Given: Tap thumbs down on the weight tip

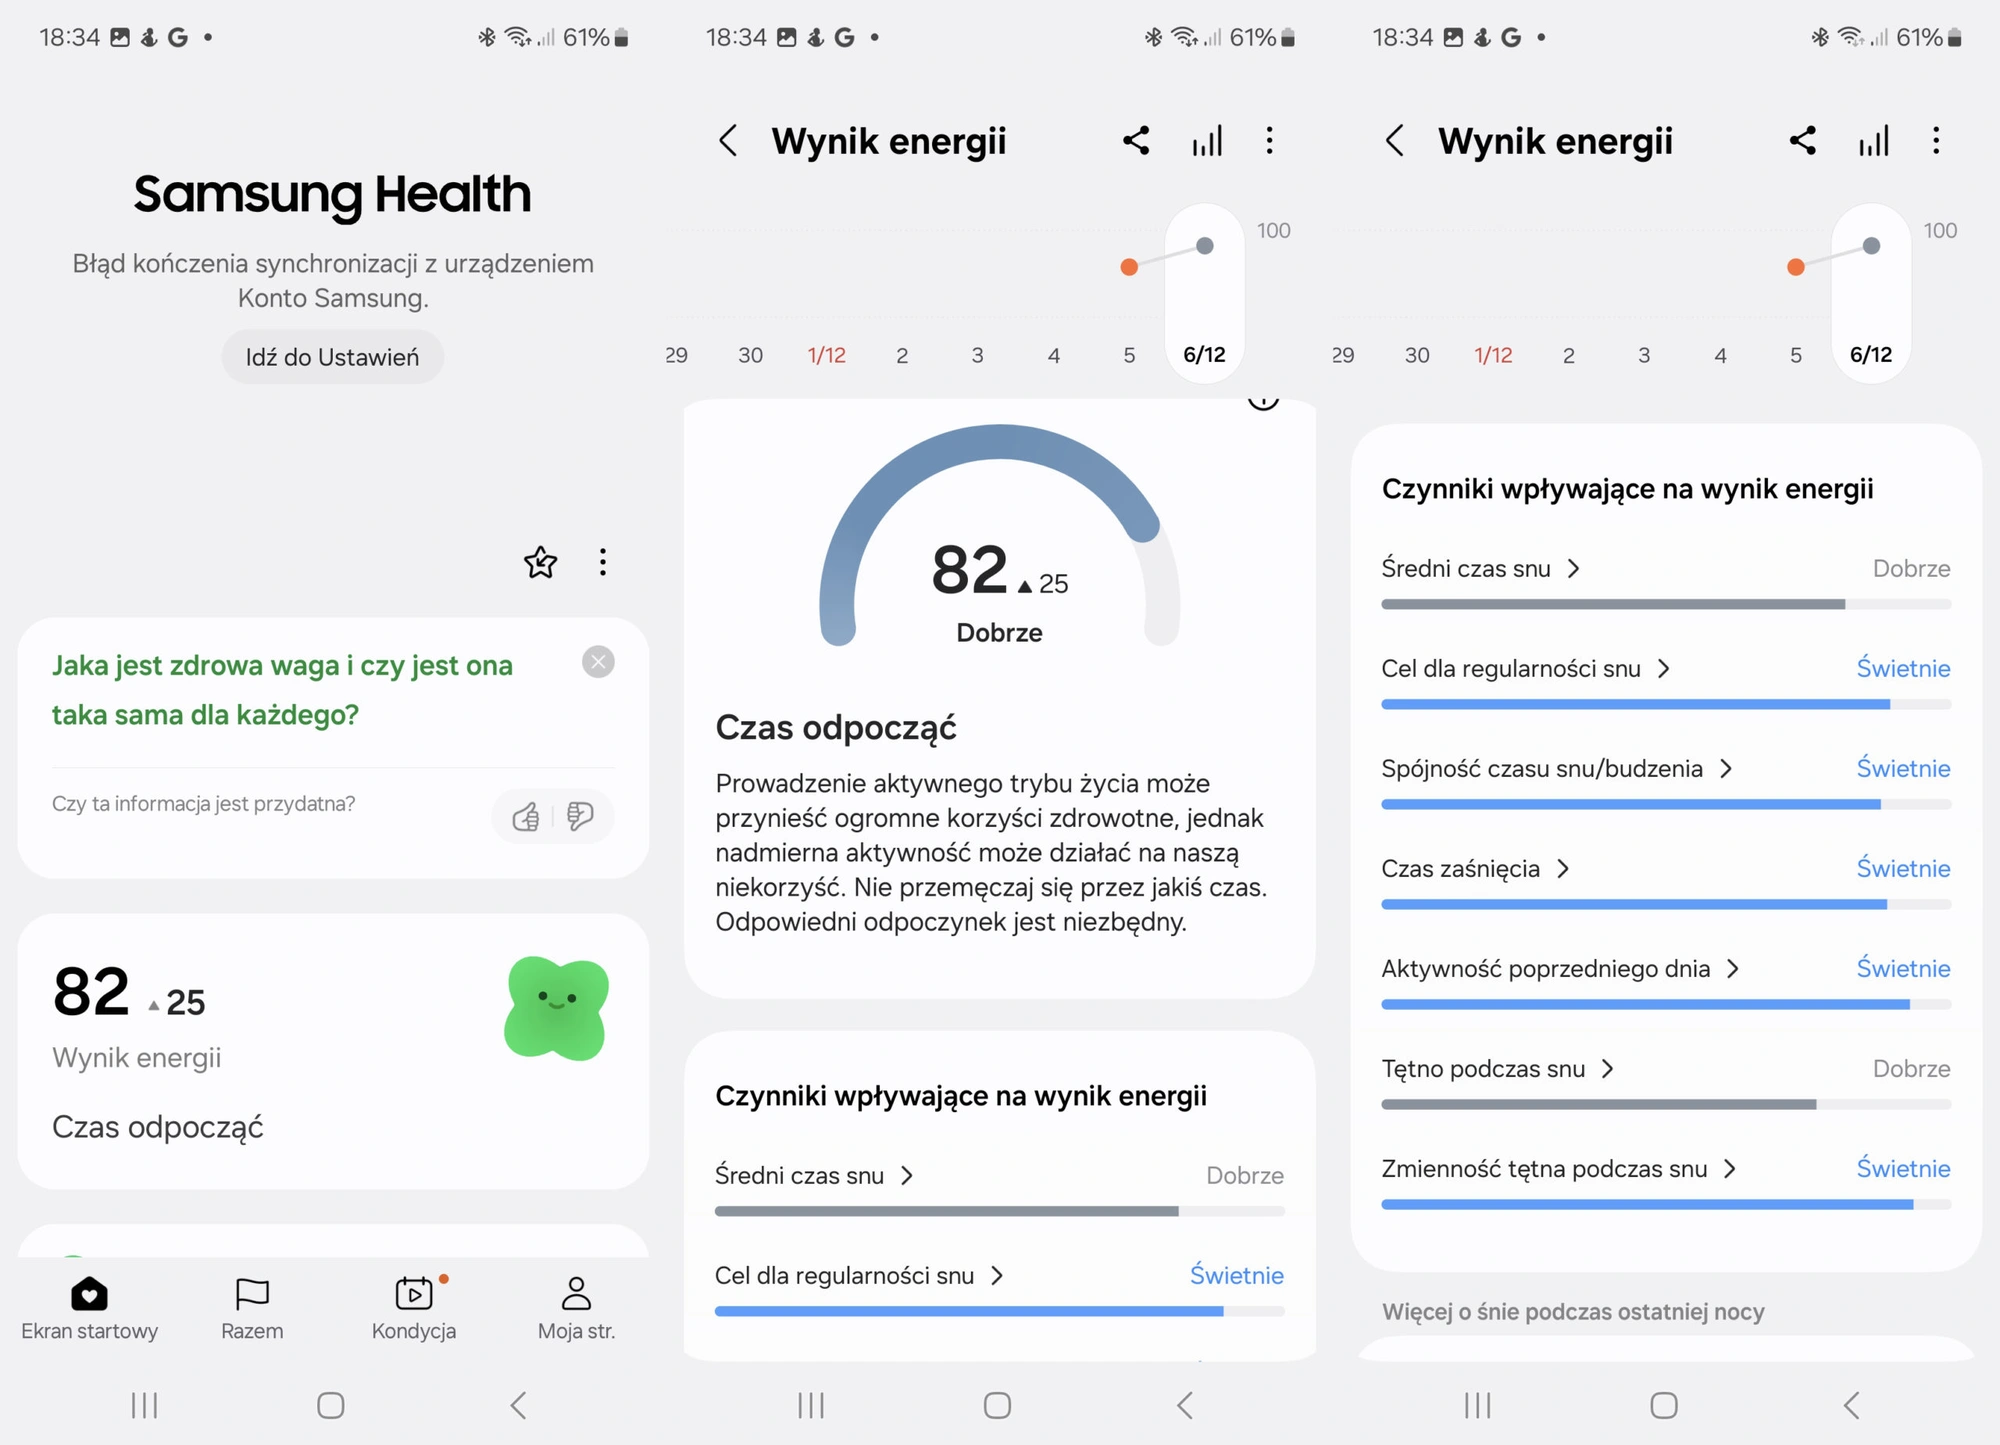Looking at the screenshot, I should 580,816.
